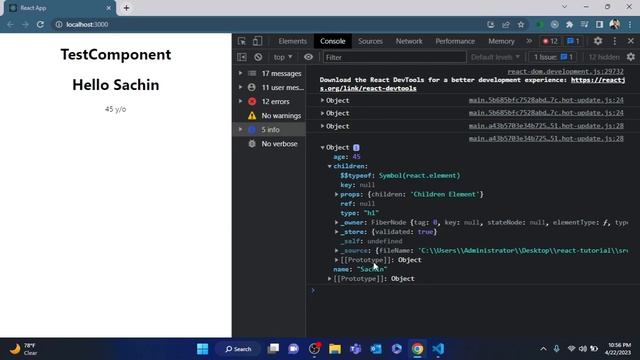This screenshot has height=360, width=640.
Task: Click the age value 45 in the console
Action: [356, 157]
